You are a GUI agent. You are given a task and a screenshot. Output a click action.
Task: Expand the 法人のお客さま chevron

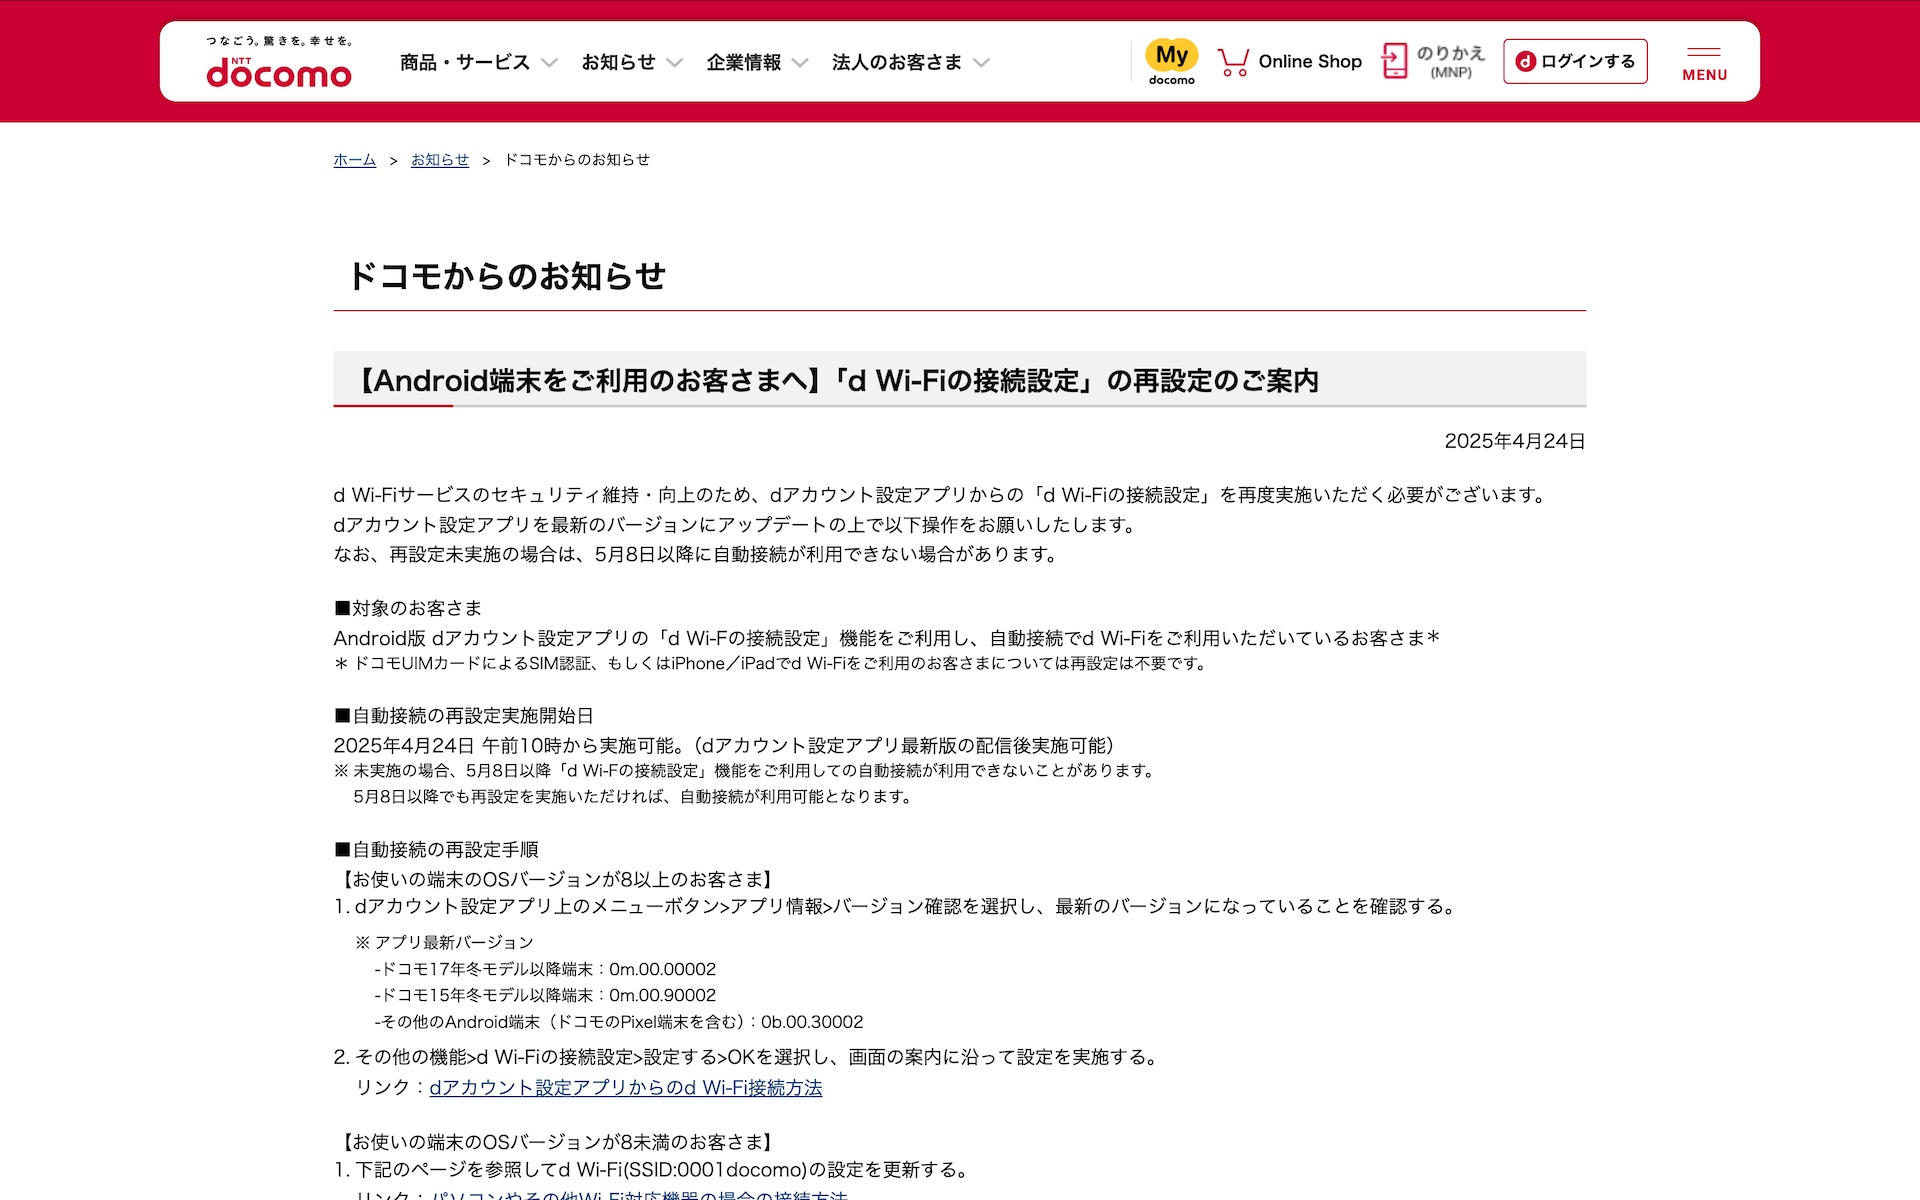click(x=981, y=63)
